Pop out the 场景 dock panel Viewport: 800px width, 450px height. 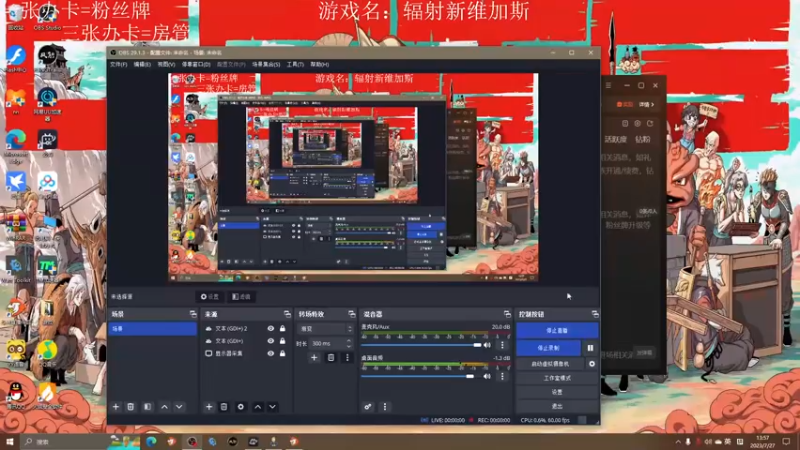(x=193, y=314)
